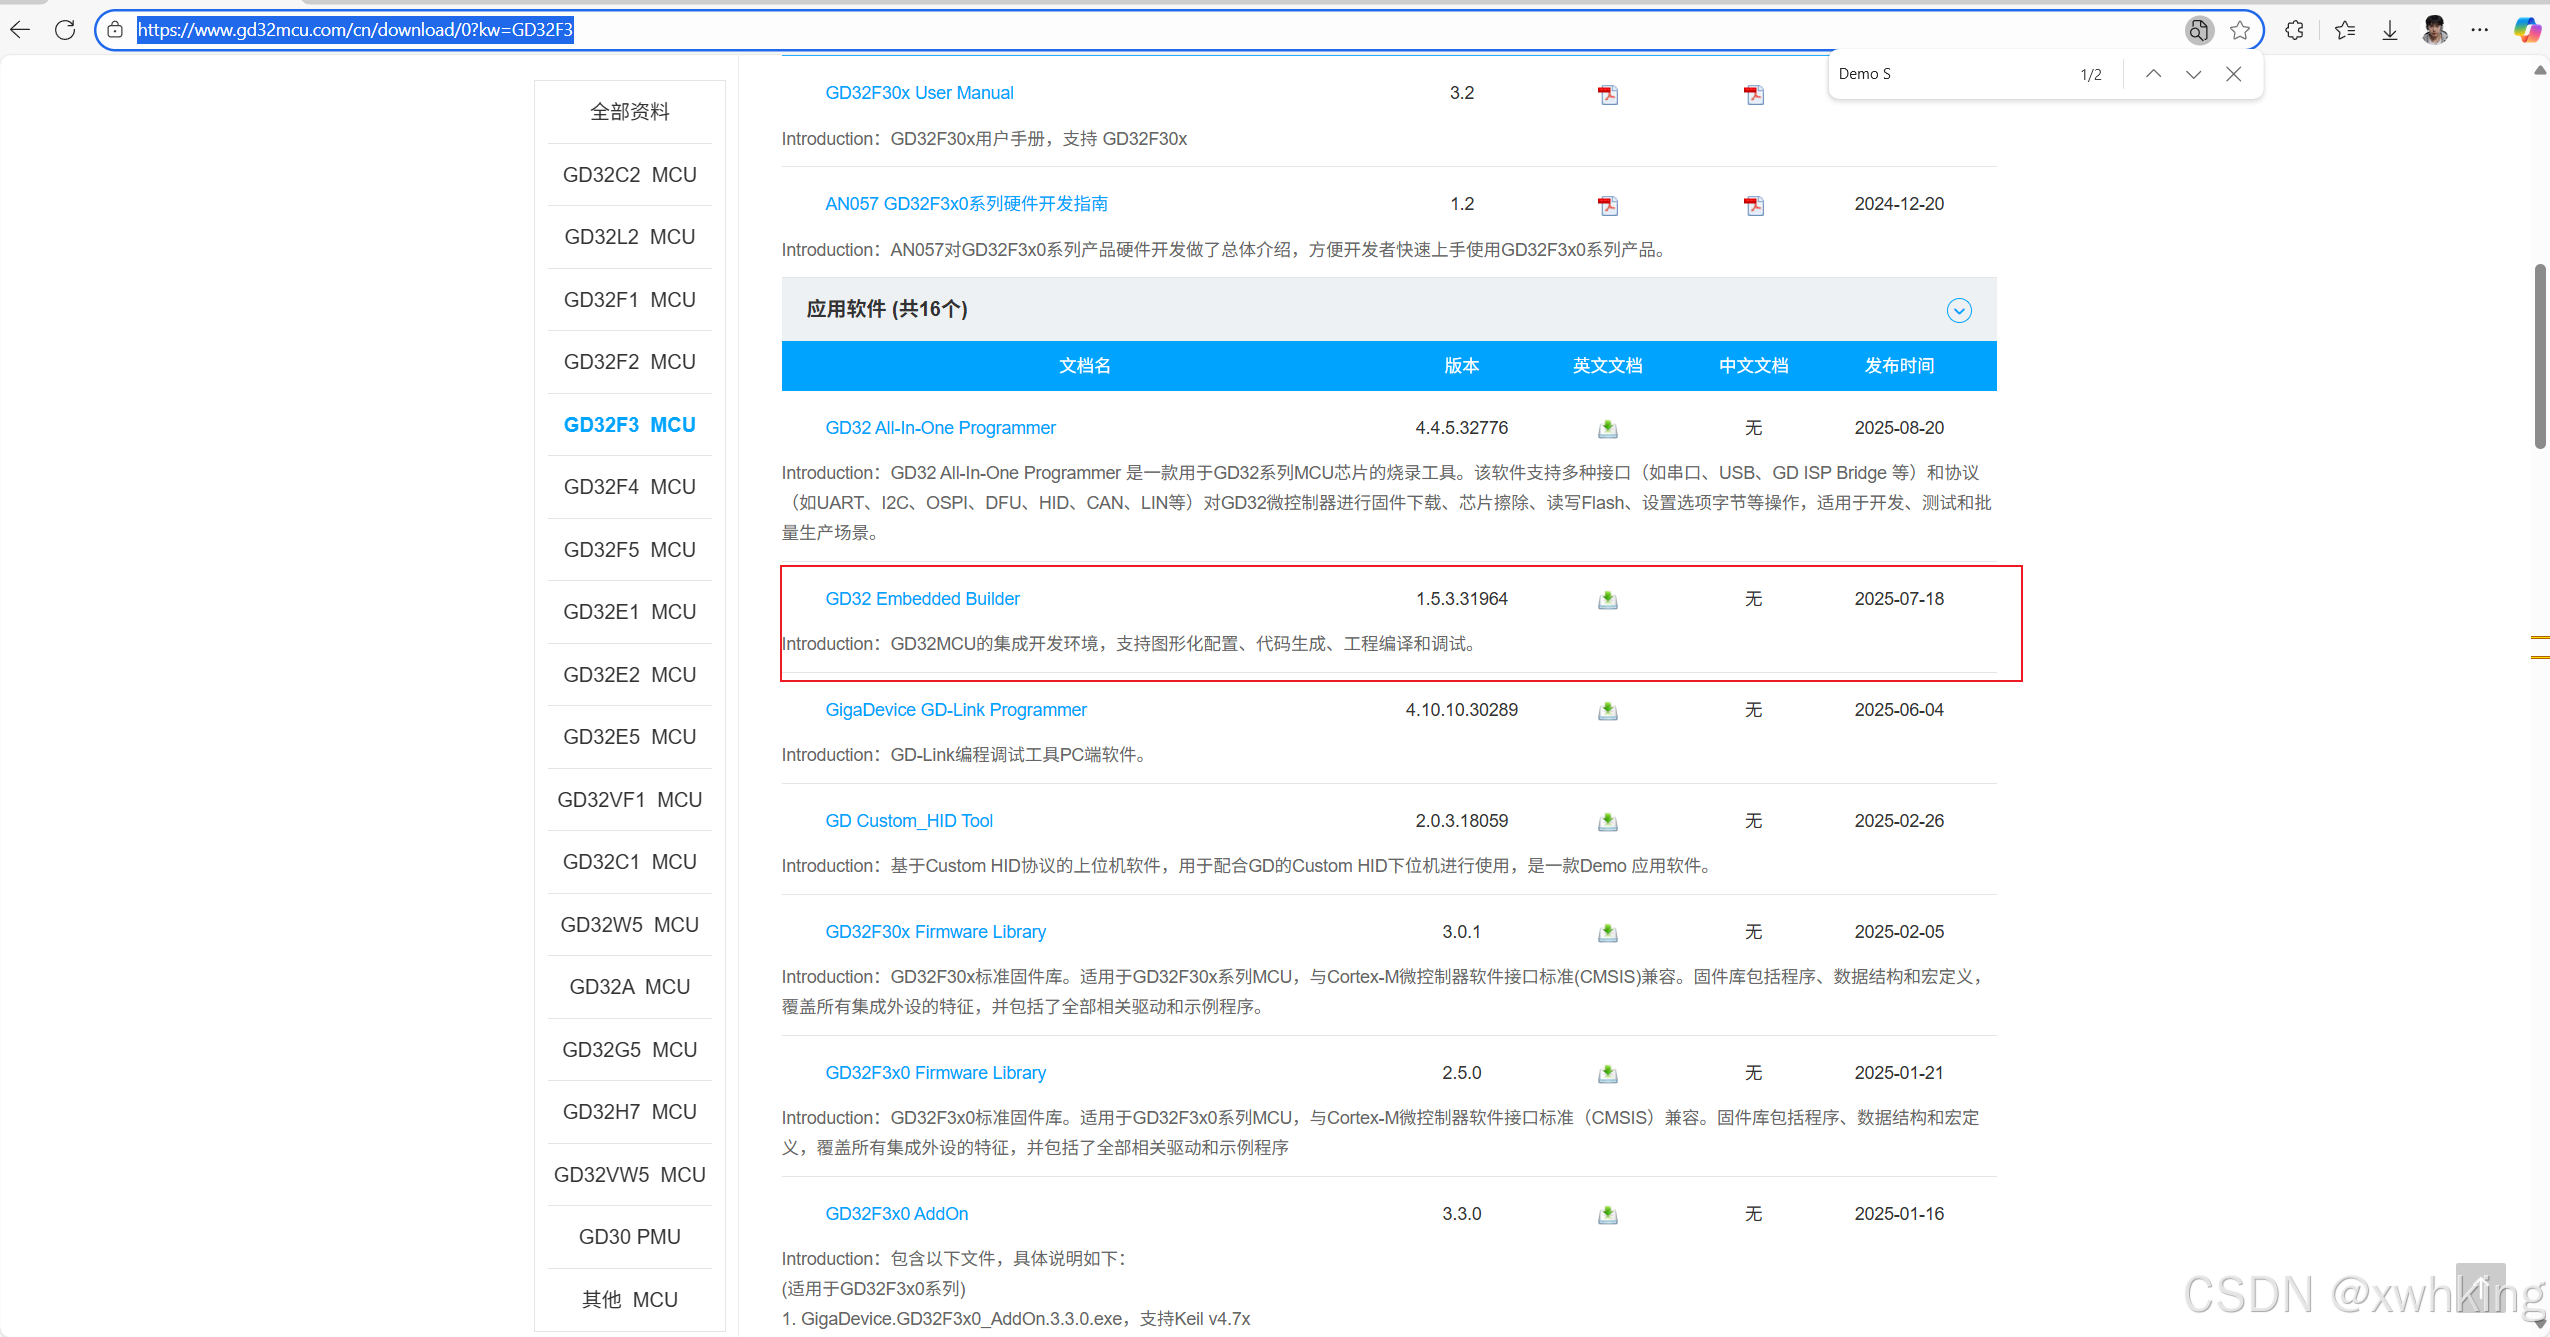Download GD32F3x0 AddOn package icon

[x=1607, y=1215]
